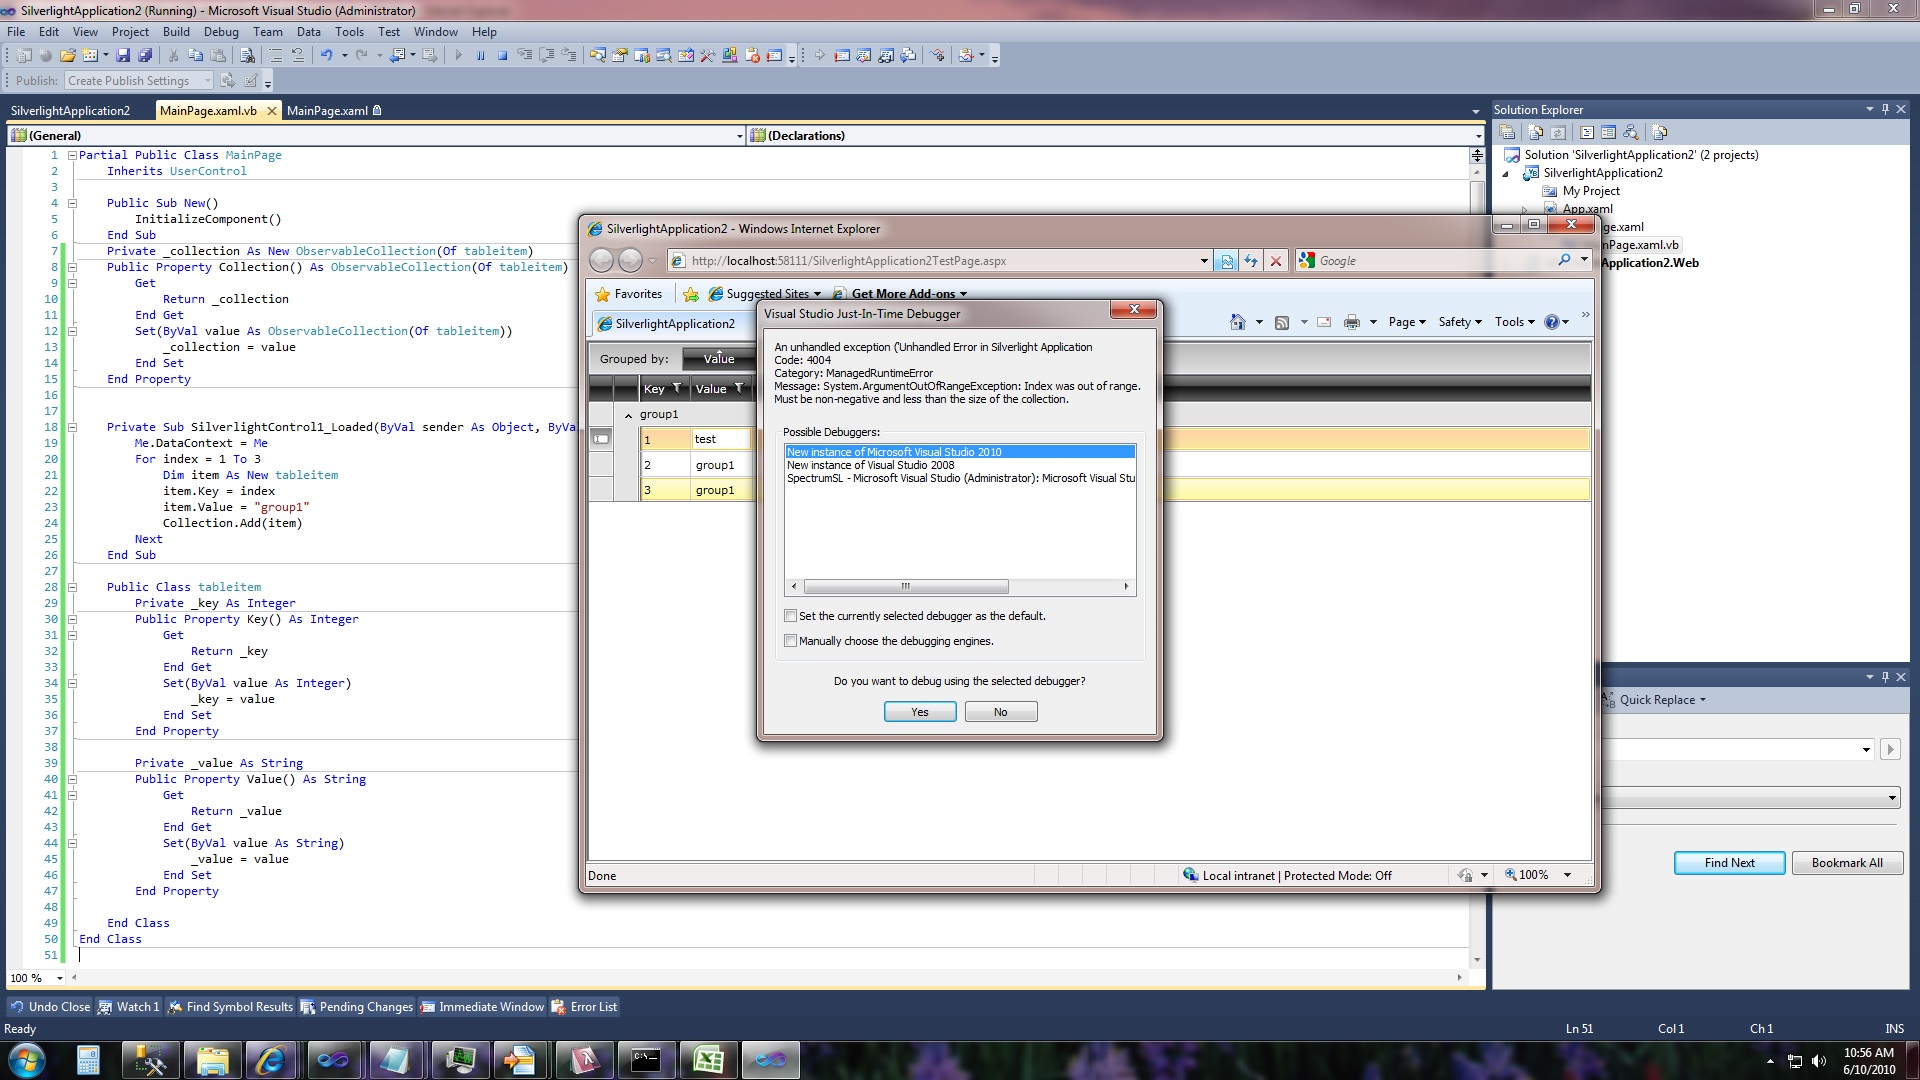Click the Windows Start orb button

[27, 1060]
